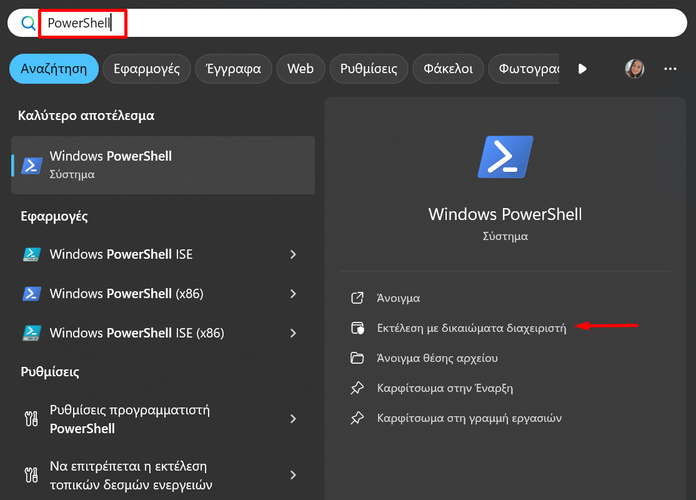The height and width of the screenshot is (500, 696).
Task: Click the Να επιτρέπεται η εκτέλεση tools icon
Action: coord(31,475)
